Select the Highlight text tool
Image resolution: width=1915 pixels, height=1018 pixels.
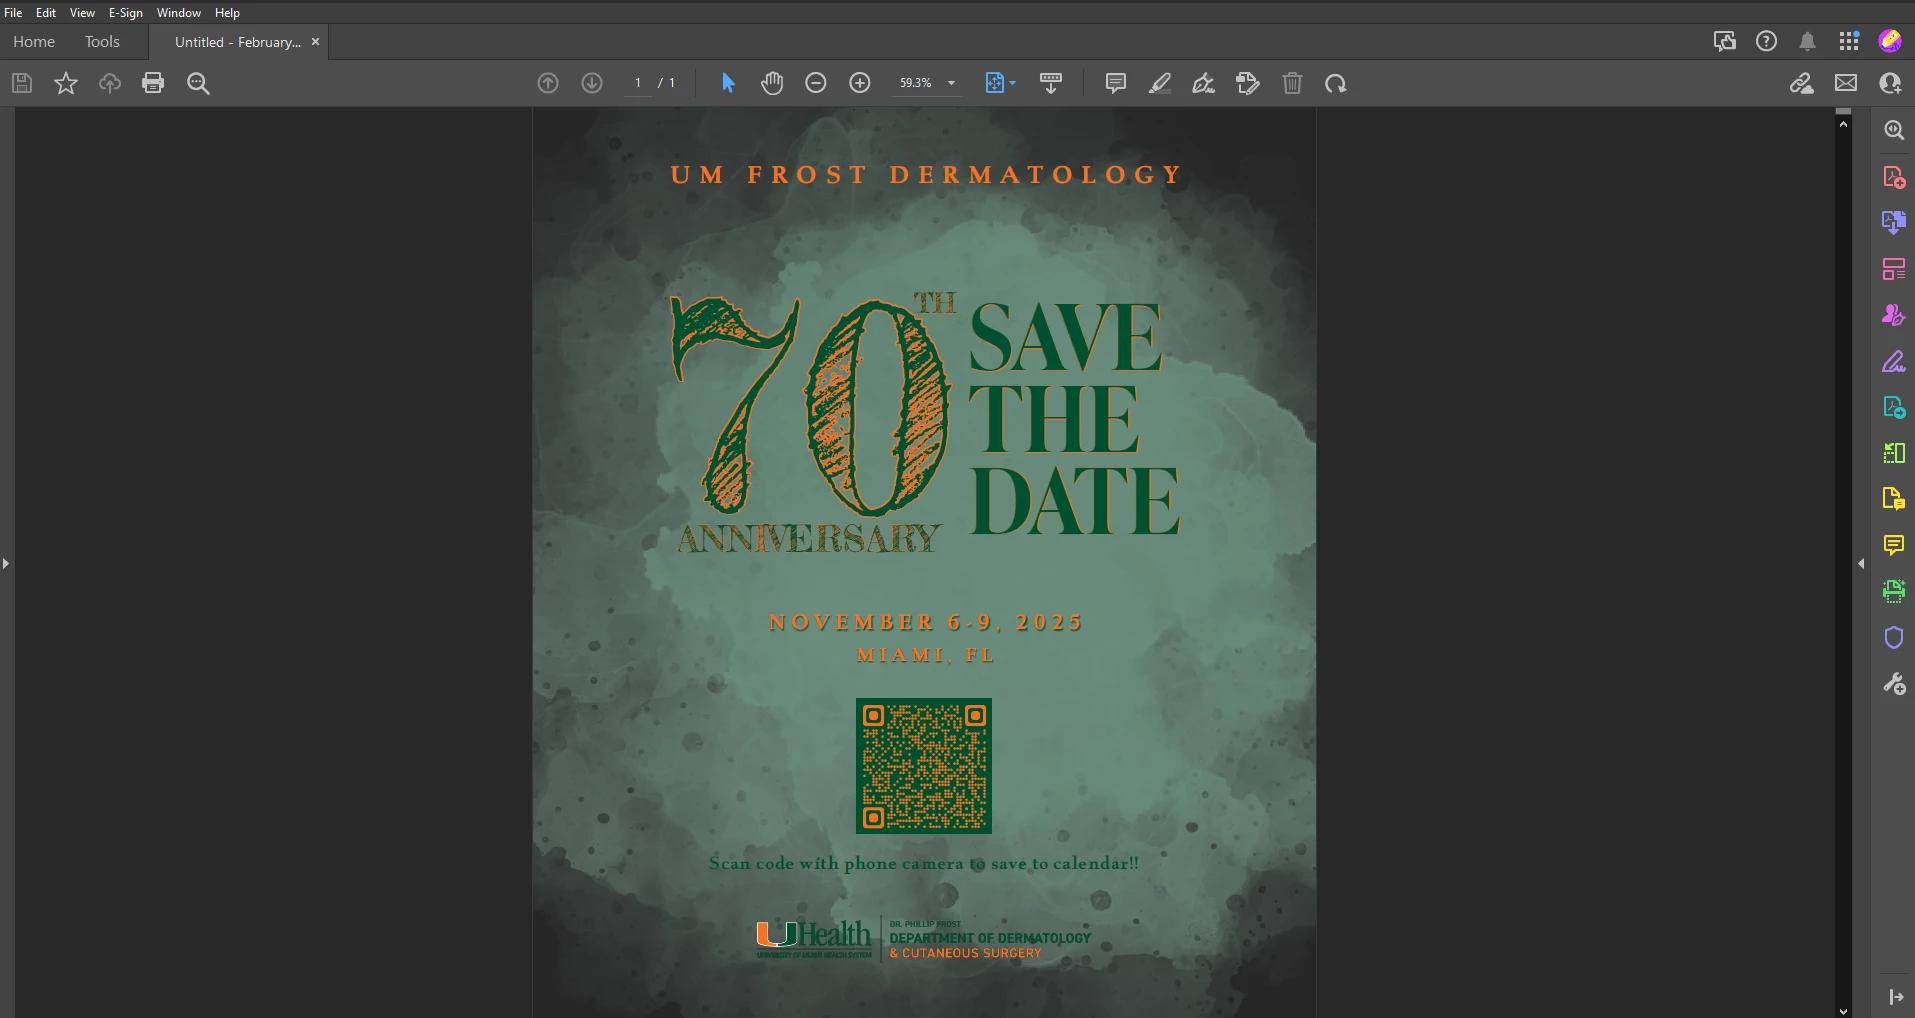click(1160, 83)
